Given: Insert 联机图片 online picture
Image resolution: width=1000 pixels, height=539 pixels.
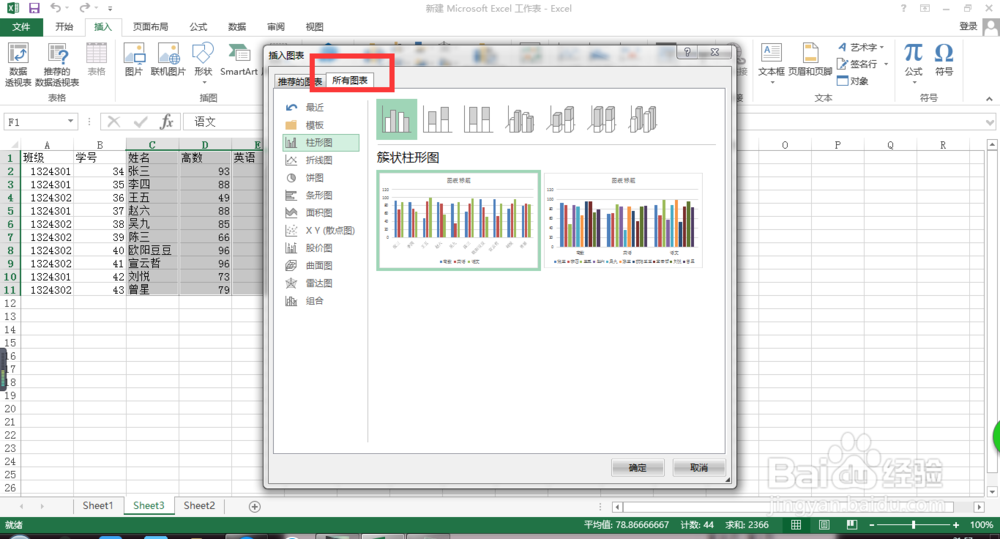Looking at the screenshot, I should pos(168,59).
